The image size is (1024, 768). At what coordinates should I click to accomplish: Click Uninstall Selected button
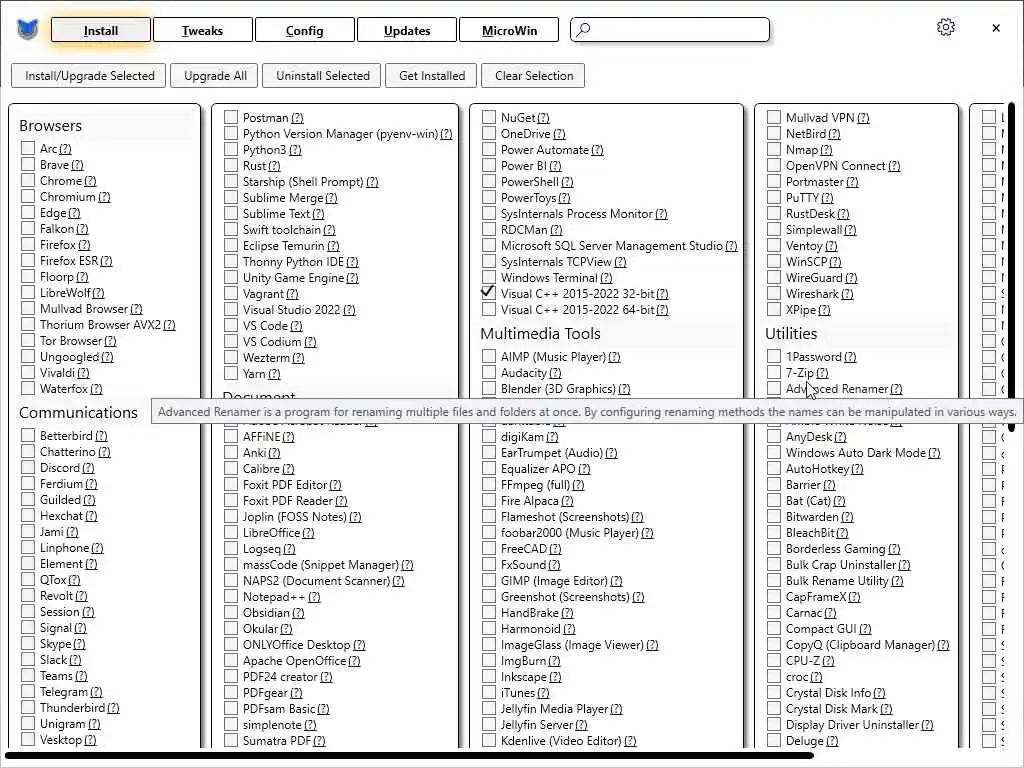323,76
